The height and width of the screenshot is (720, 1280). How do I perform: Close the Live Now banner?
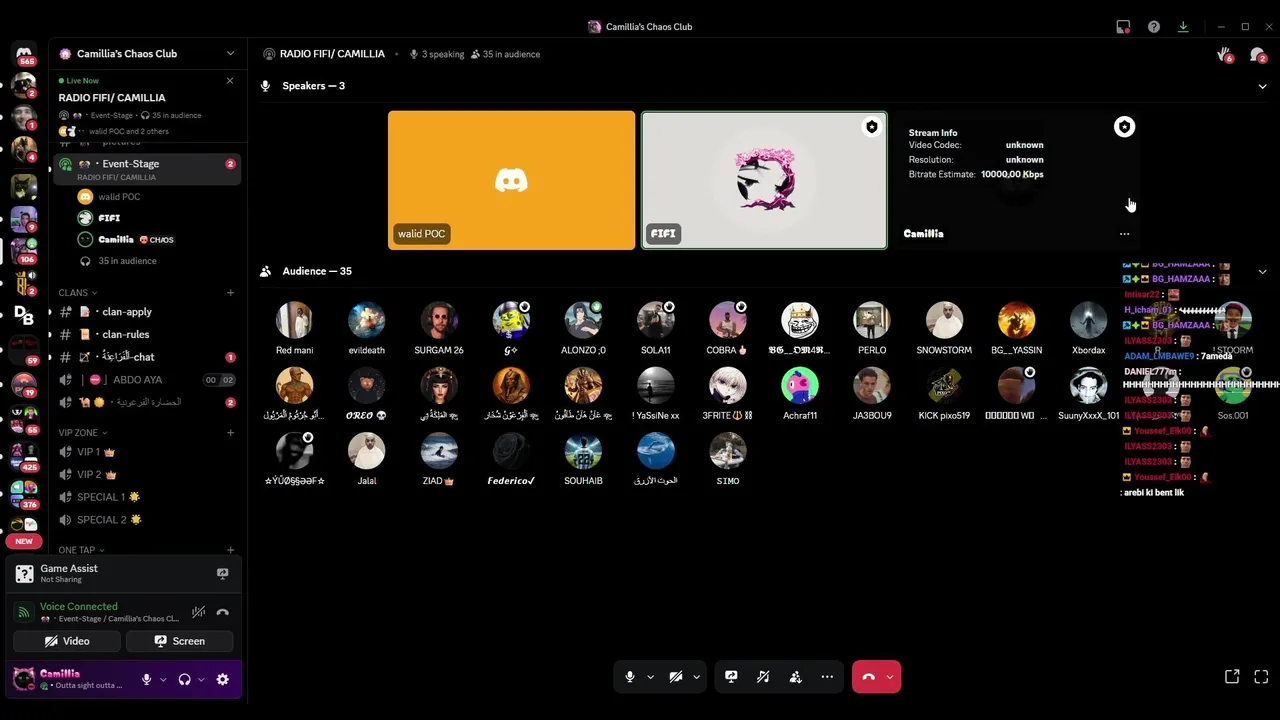coord(230,81)
